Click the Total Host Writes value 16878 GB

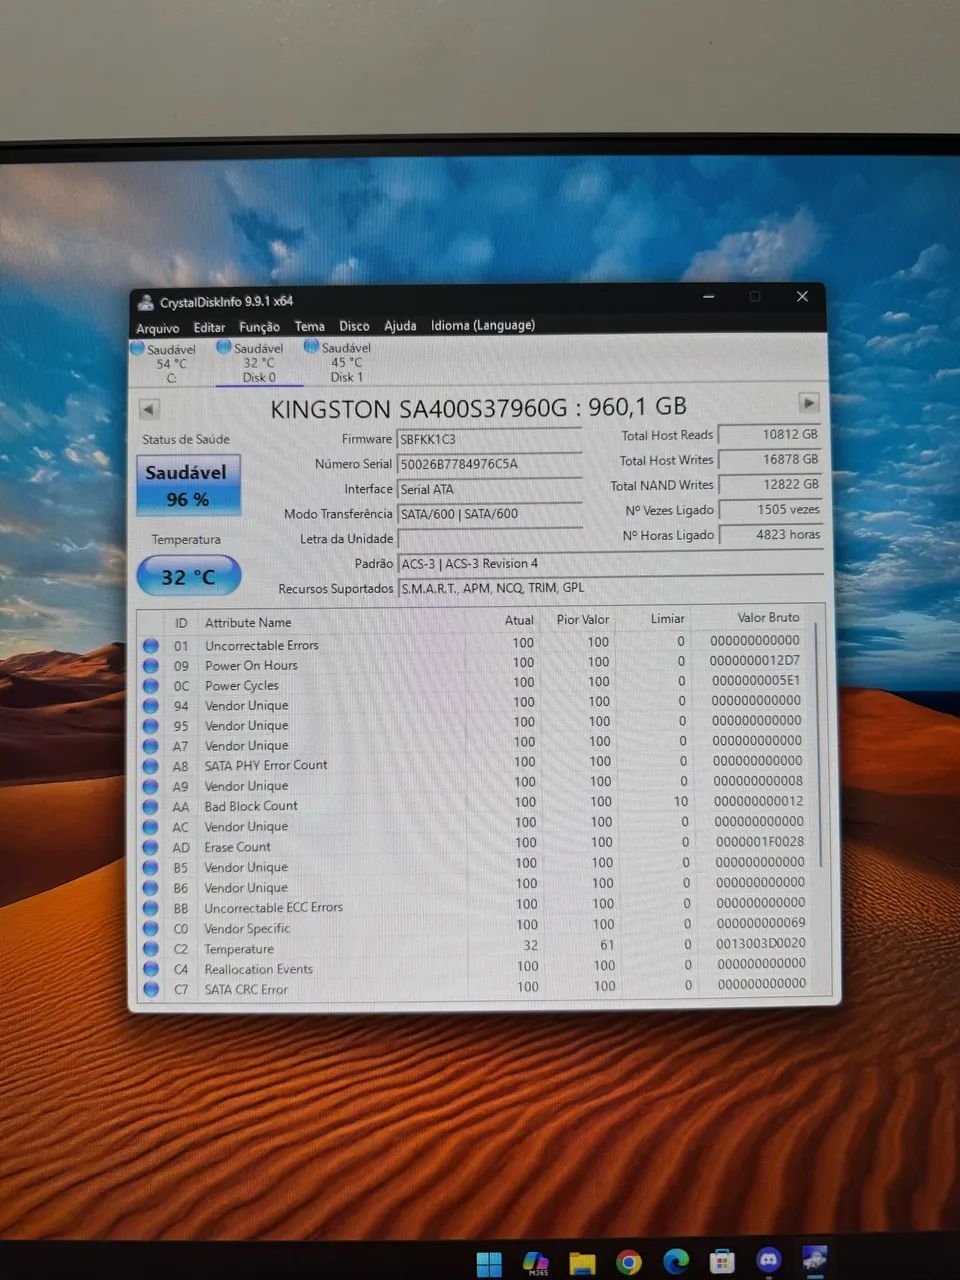click(x=771, y=460)
